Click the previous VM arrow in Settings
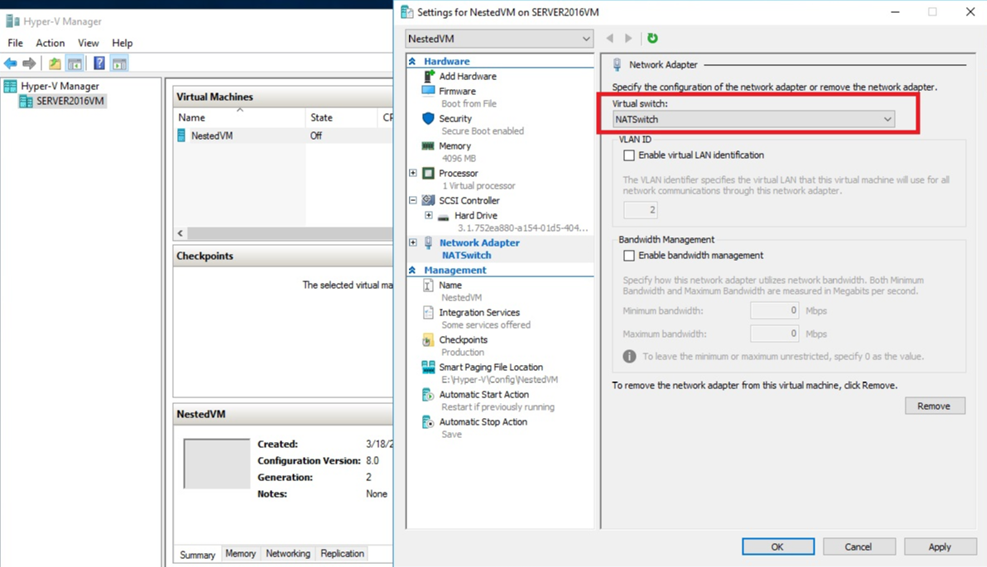Screen dimensions: 987x567 pyautogui.click(x=609, y=38)
